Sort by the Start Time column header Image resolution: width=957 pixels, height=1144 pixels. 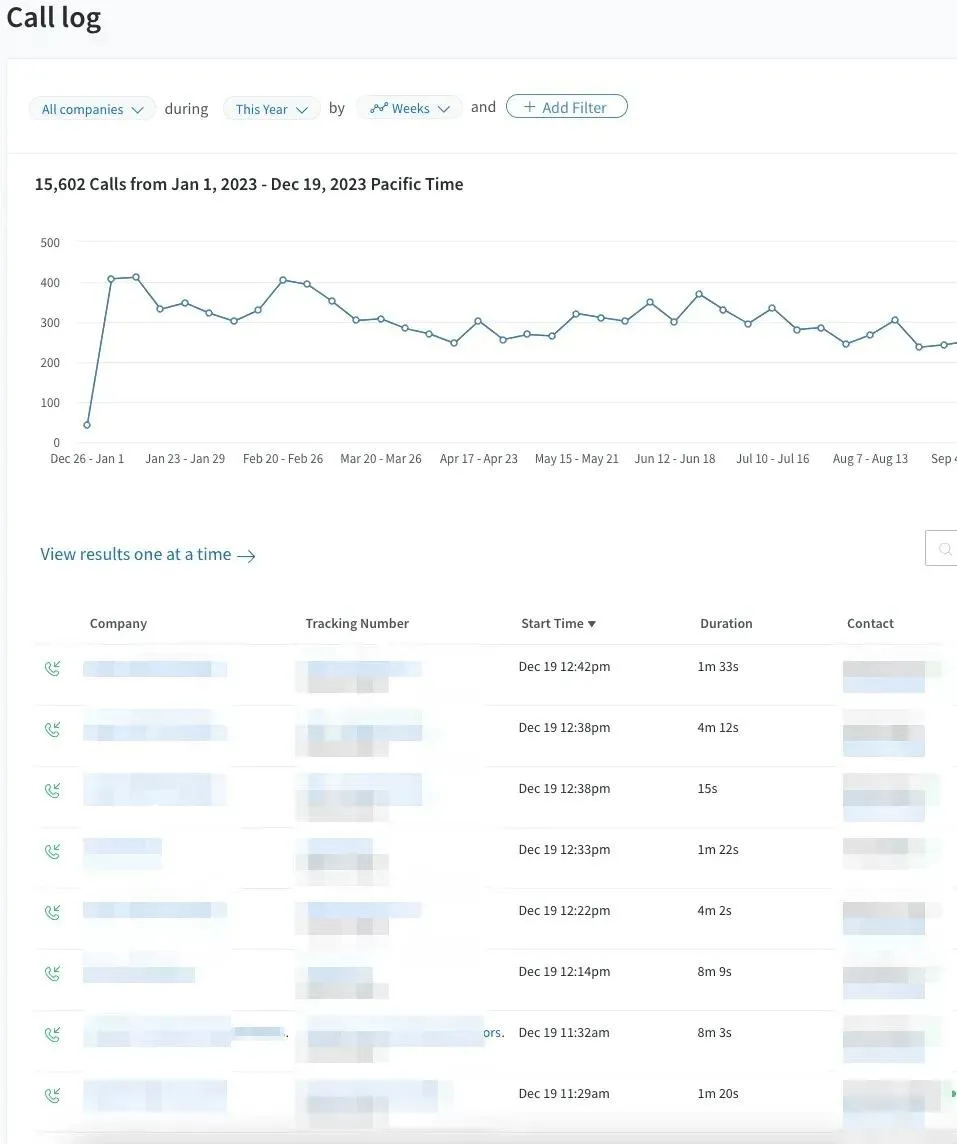tap(559, 624)
